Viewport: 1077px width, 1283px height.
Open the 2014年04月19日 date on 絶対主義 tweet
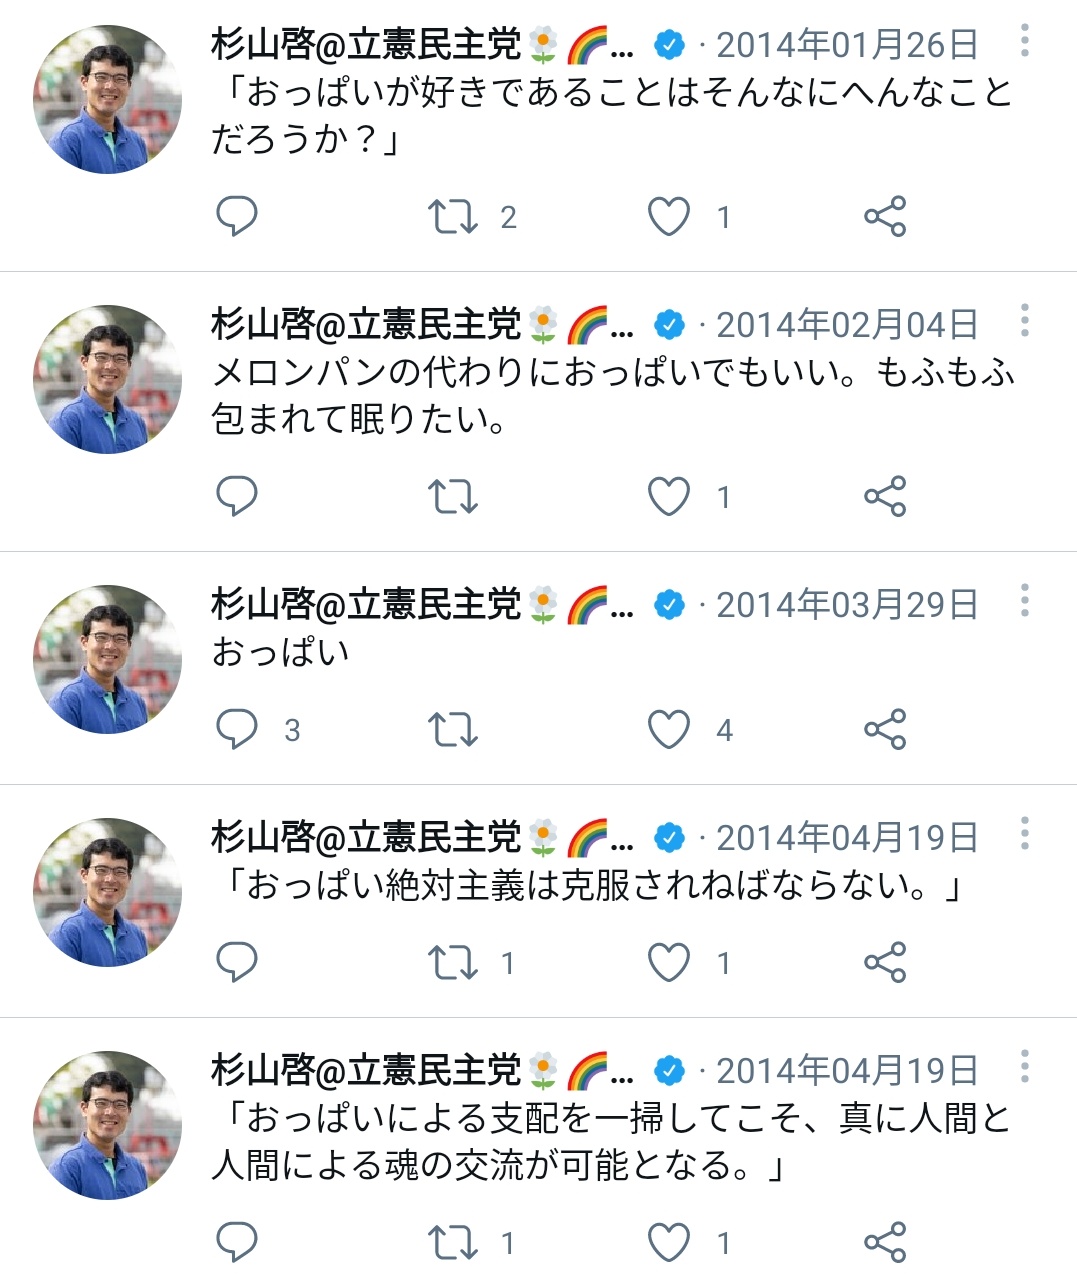[846, 838]
